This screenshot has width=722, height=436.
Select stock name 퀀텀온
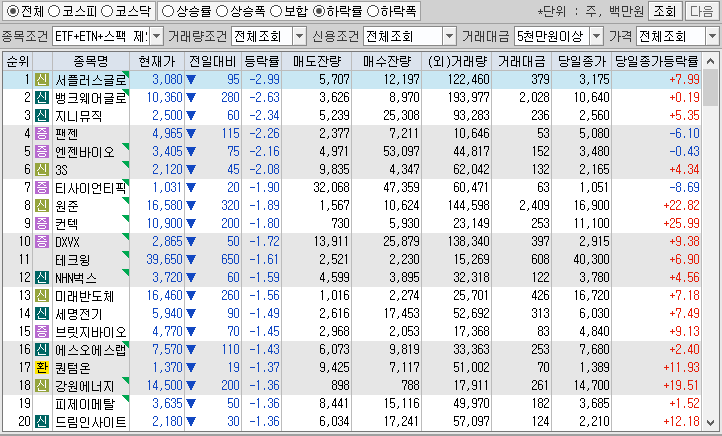(73, 368)
